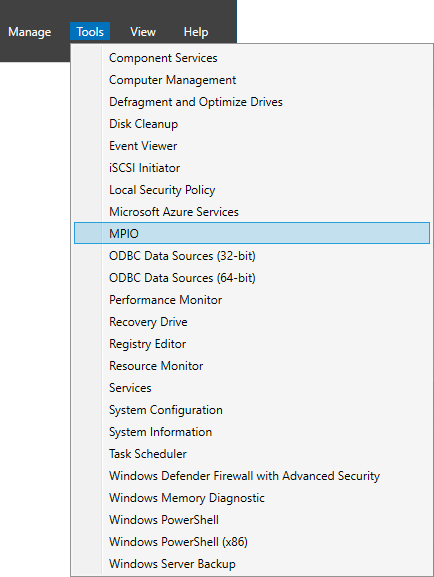Open Computer Management
Image resolution: width=434 pixels, height=577 pixels.
[x=252, y=80]
